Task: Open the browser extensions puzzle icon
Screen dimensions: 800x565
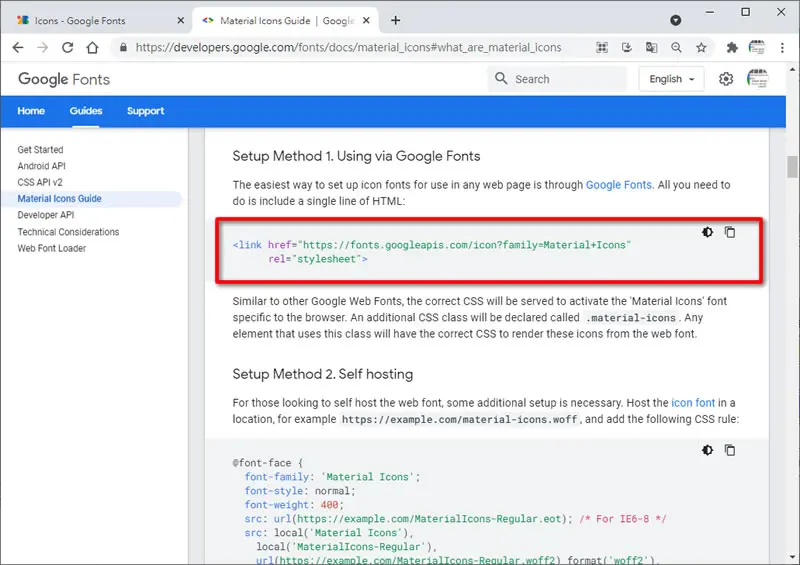Action: coord(732,47)
